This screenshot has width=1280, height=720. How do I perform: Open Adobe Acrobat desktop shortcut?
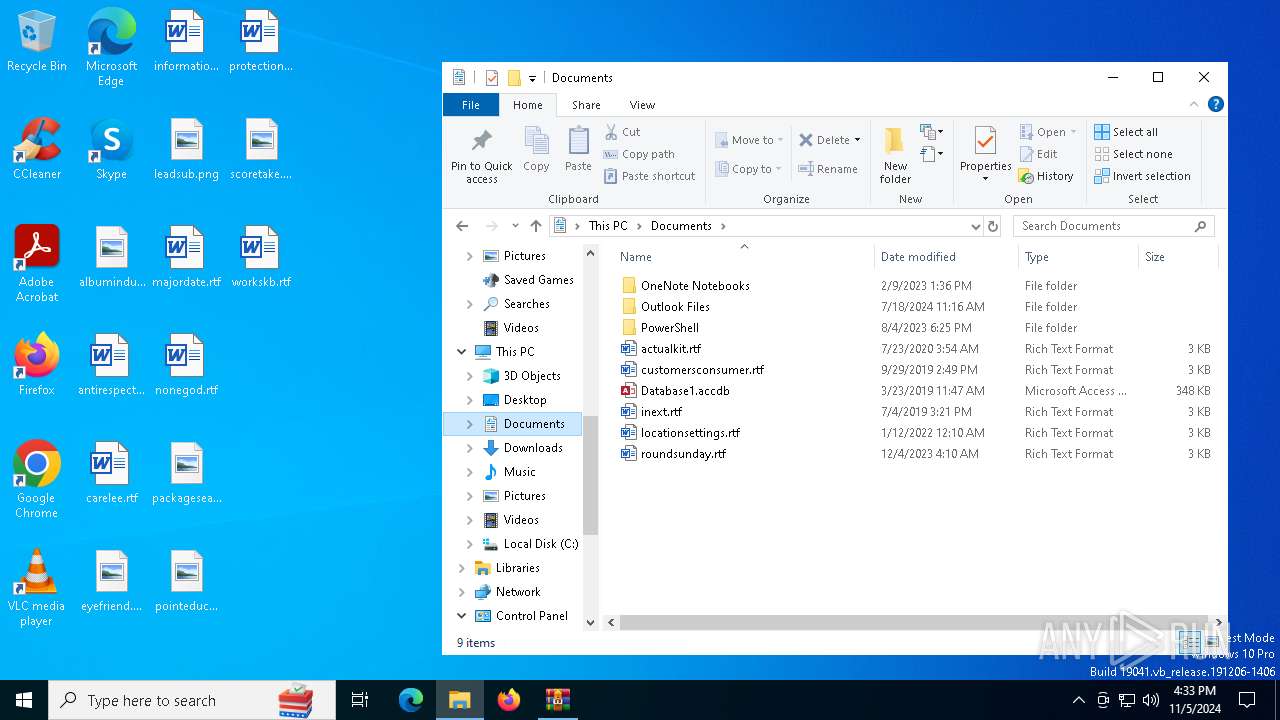(x=37, y=264)
